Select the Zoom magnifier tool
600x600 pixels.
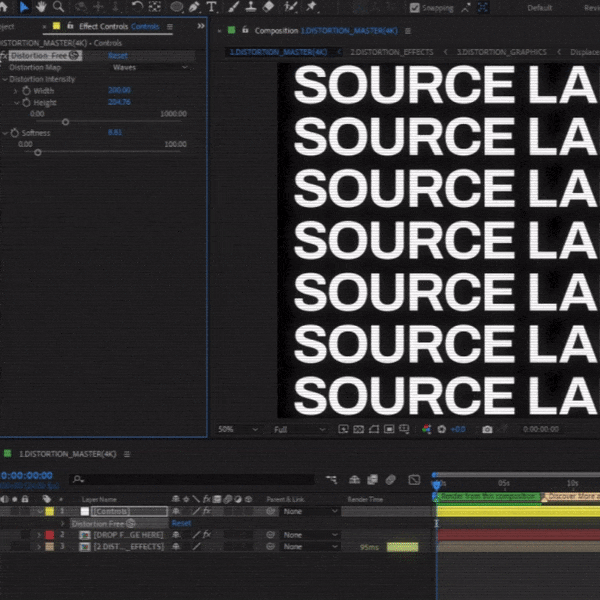coord(58,7)
